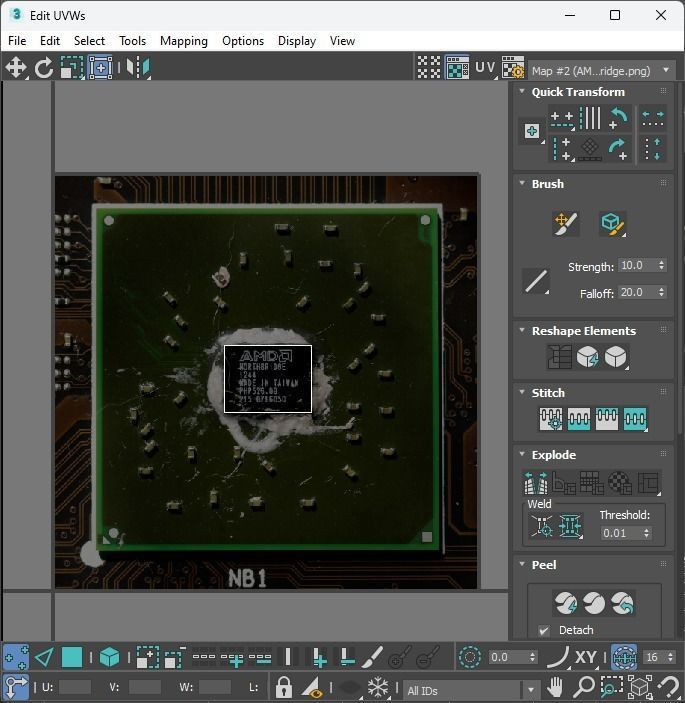Click the Strength value field
Image resolution: width=685 pixels, height=703 pixels.
pyautogui.click(x=637, y=265)
